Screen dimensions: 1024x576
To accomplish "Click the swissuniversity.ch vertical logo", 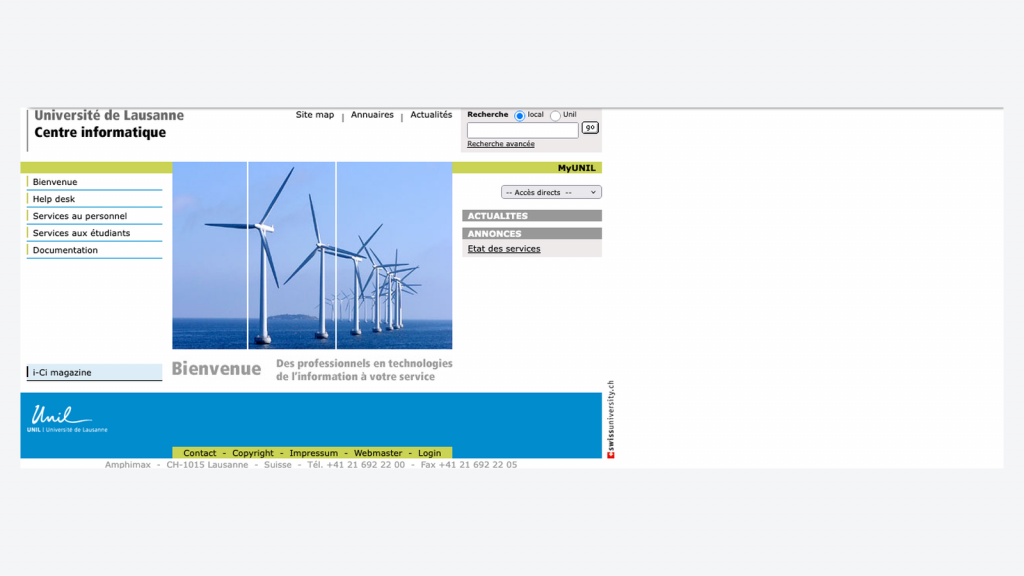I will point(611,419).
